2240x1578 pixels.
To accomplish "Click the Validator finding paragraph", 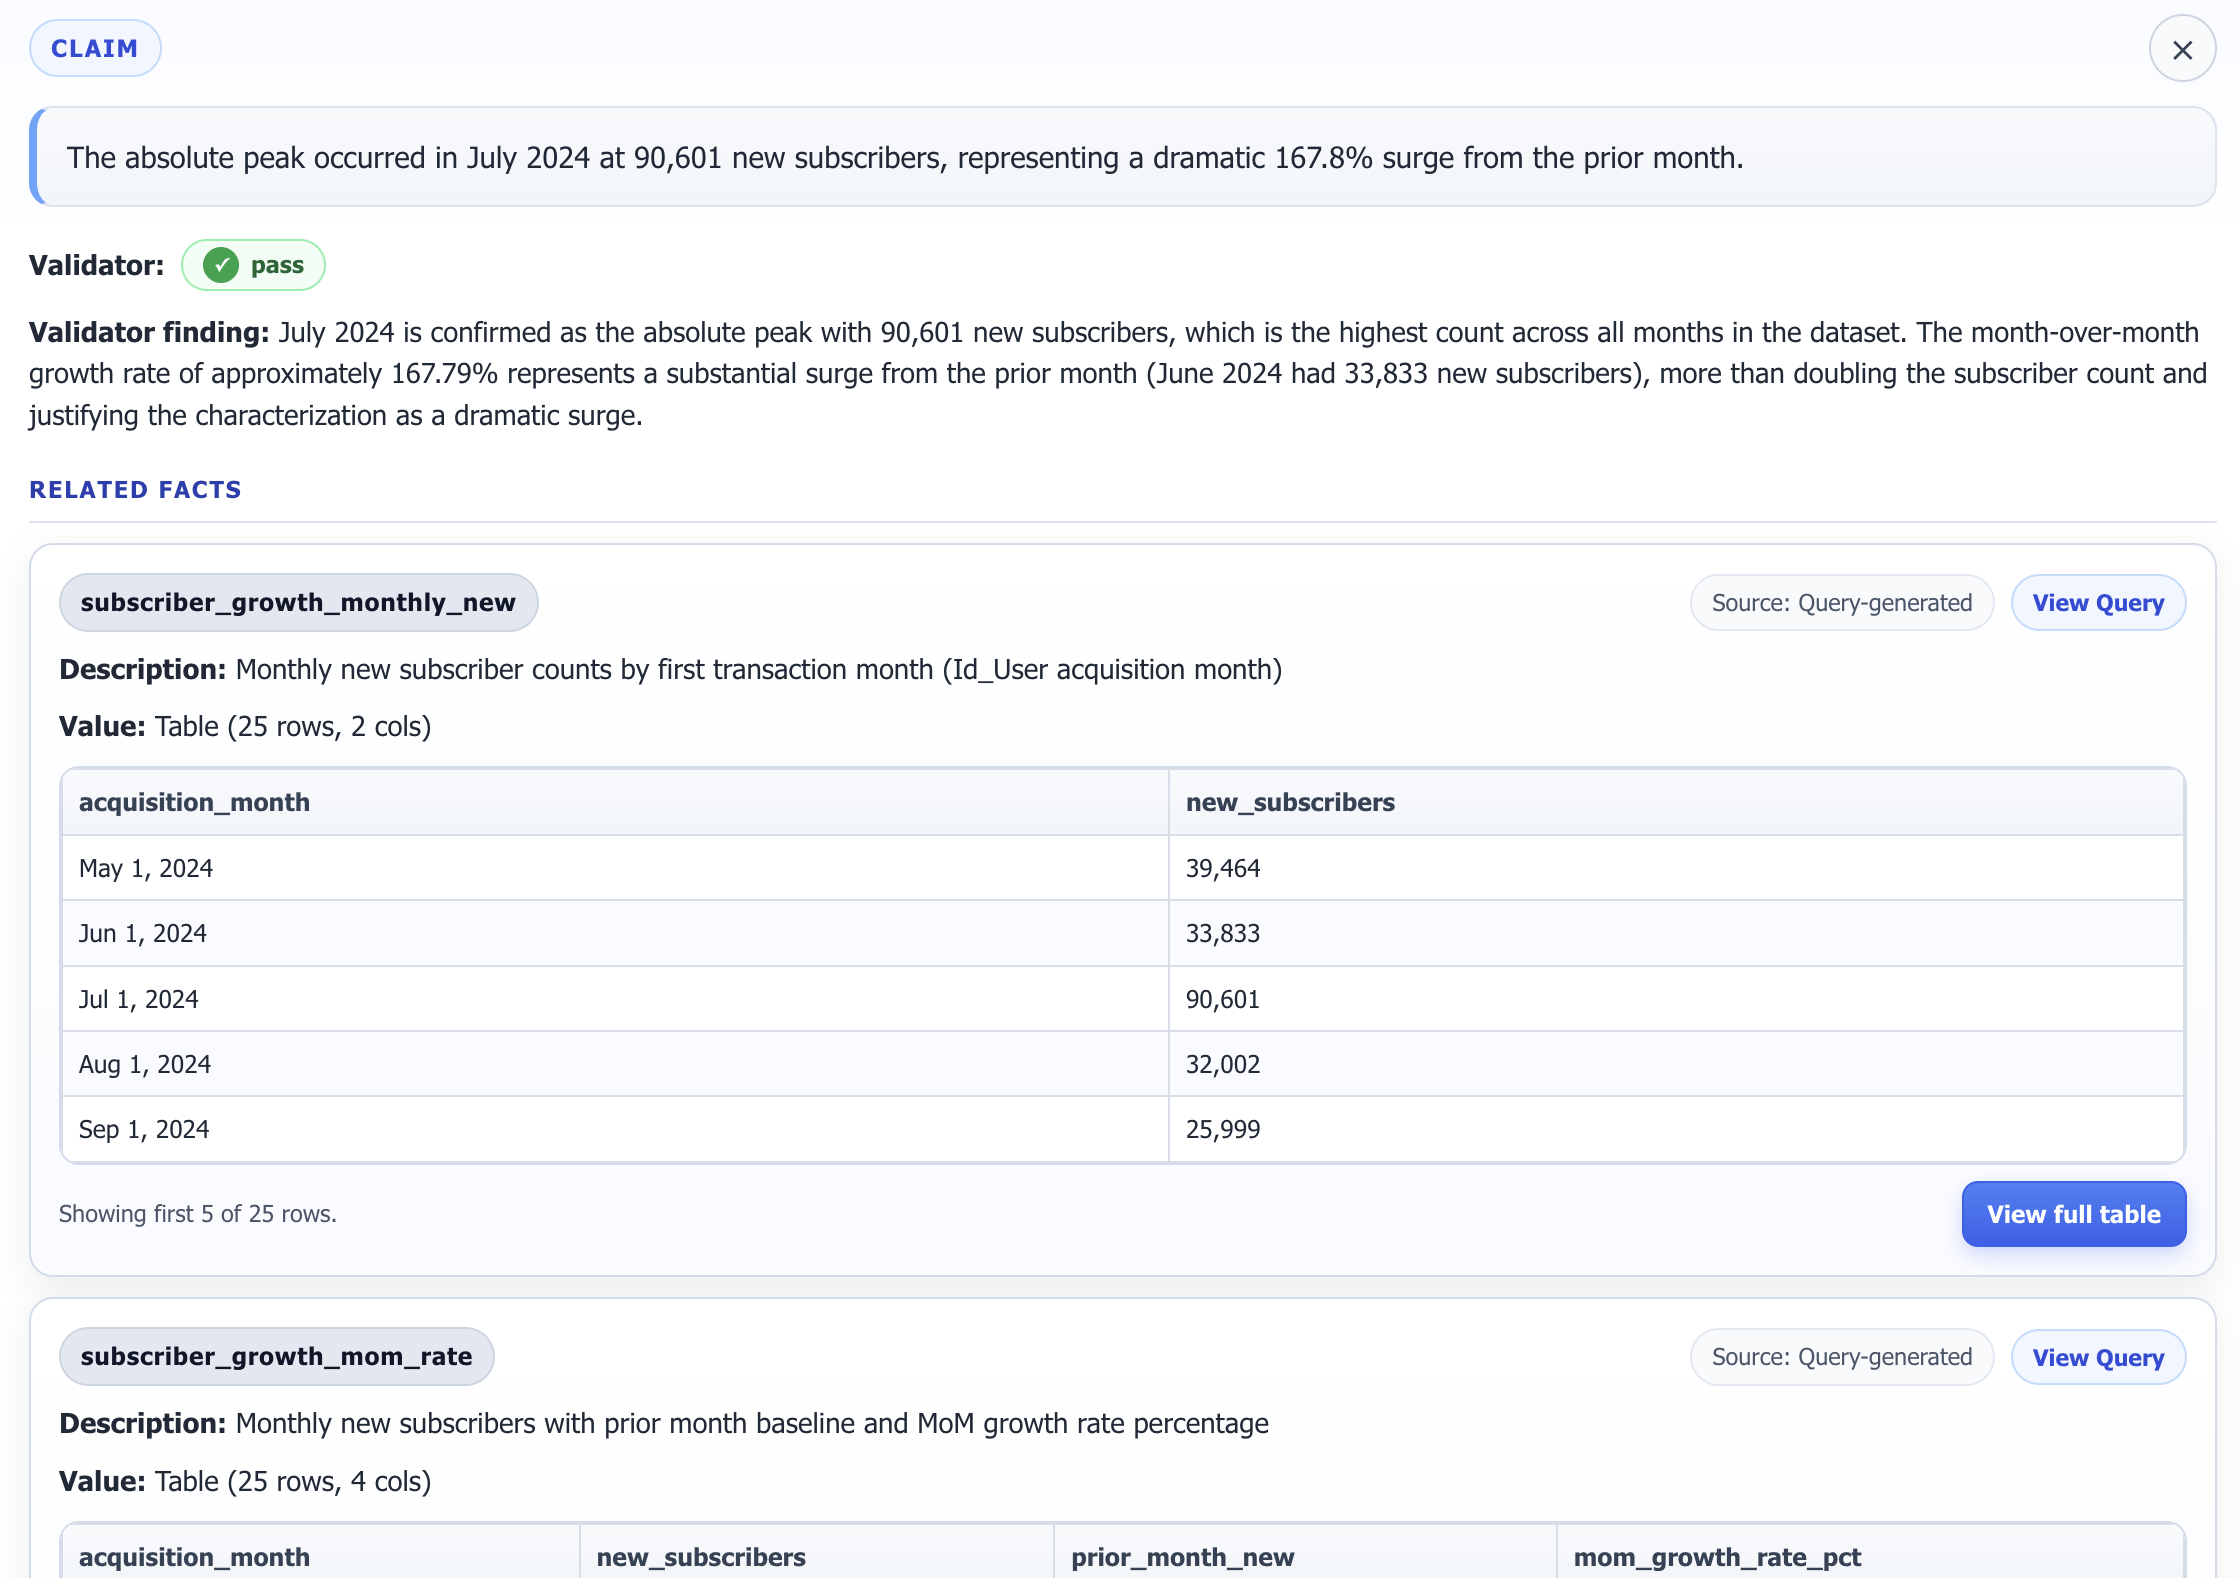I will (x=1118, y=373).
